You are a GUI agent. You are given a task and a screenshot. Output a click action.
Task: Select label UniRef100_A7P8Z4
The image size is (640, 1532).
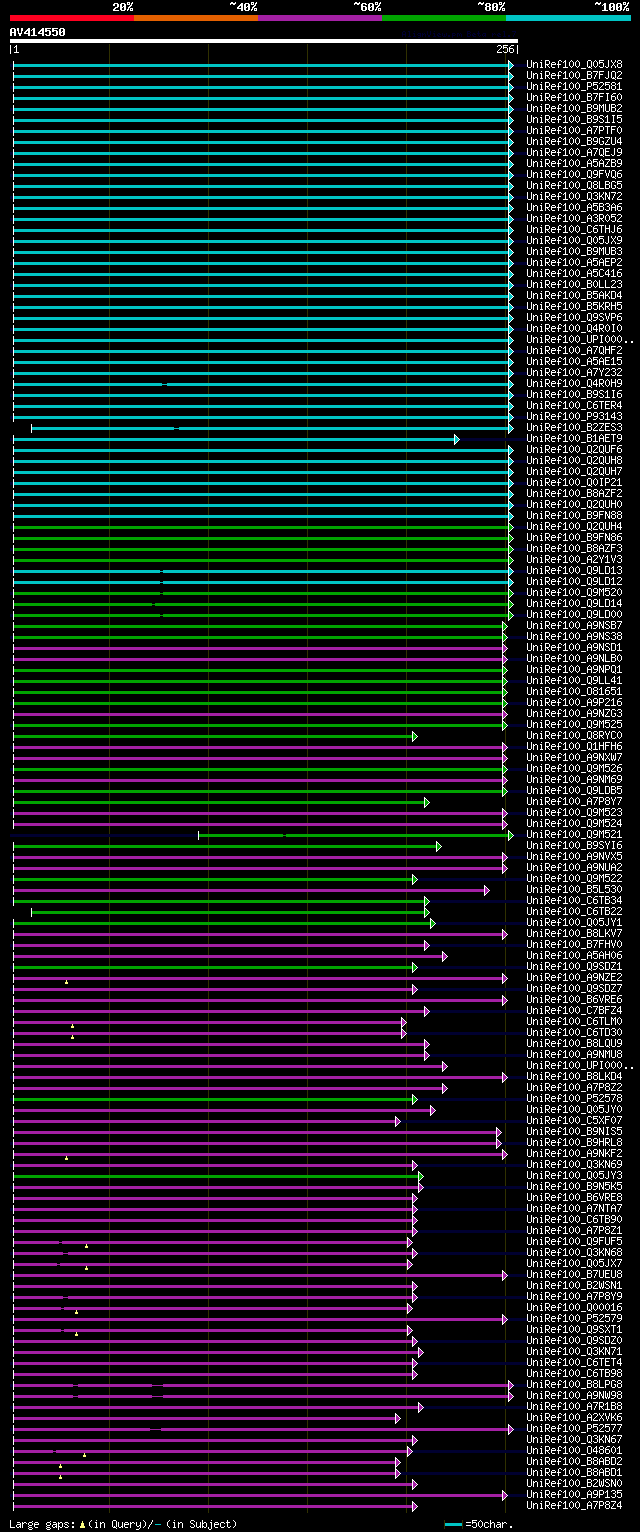pyautogui.click(x=574, y=1505)
